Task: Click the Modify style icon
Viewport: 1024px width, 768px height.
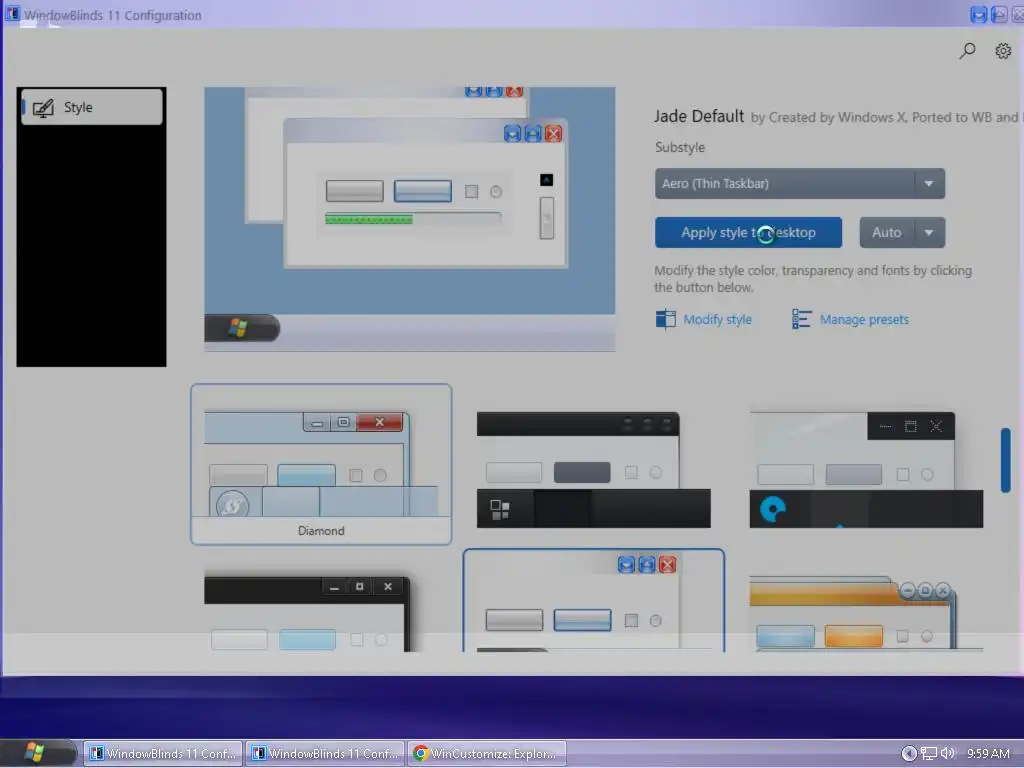Action: 665,319
